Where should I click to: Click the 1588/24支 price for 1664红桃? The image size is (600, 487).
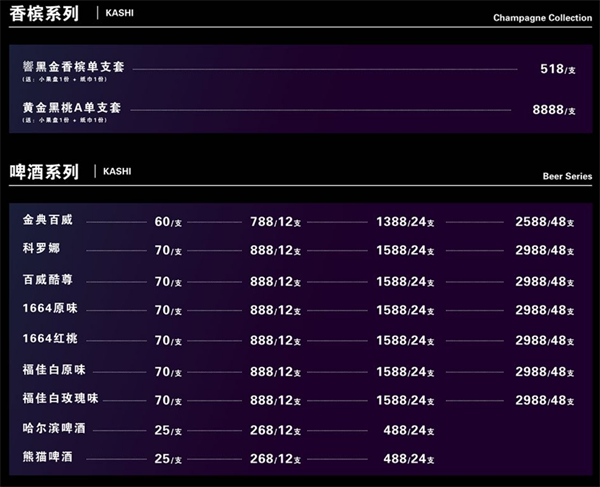[405, 340]
